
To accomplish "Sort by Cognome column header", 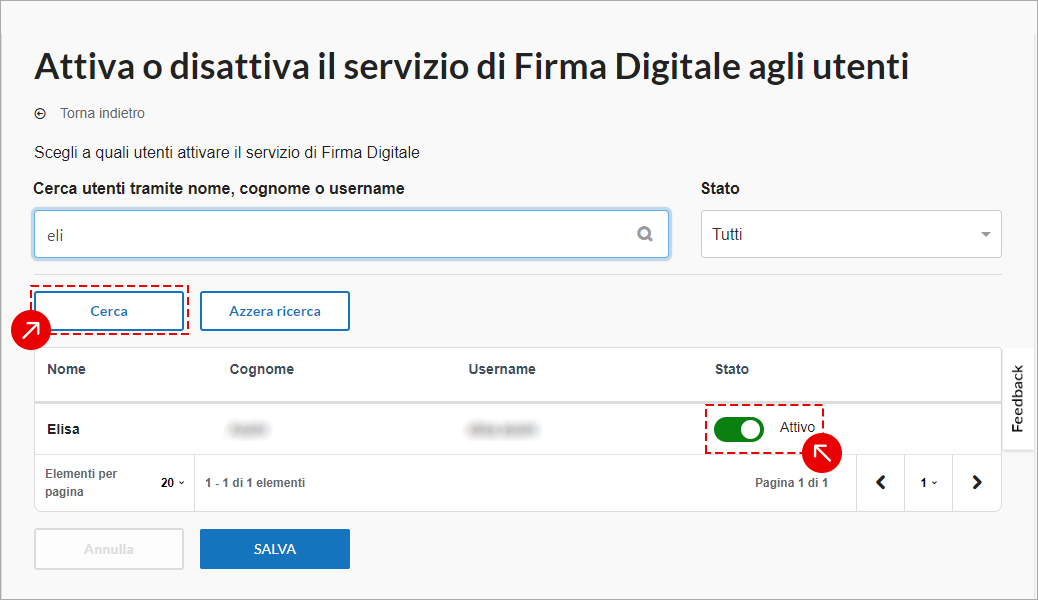I will (x=261, y=369).
